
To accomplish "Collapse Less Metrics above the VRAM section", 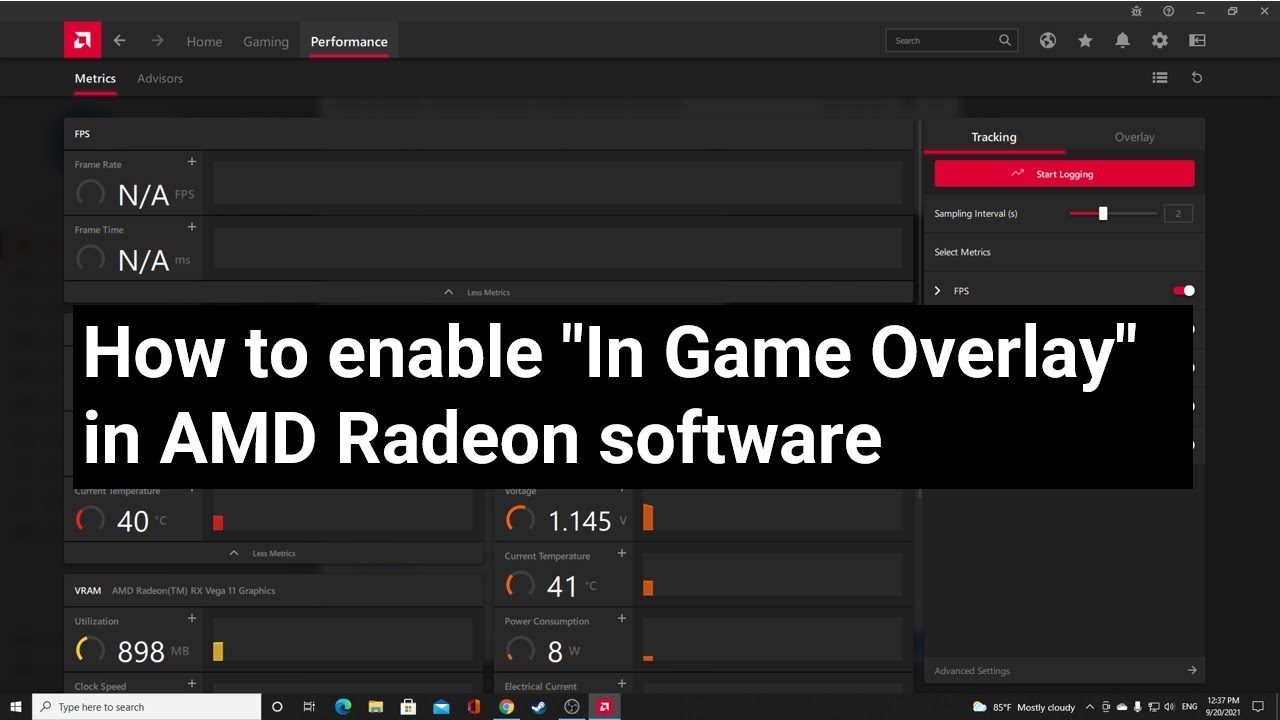I will point(261,553).
